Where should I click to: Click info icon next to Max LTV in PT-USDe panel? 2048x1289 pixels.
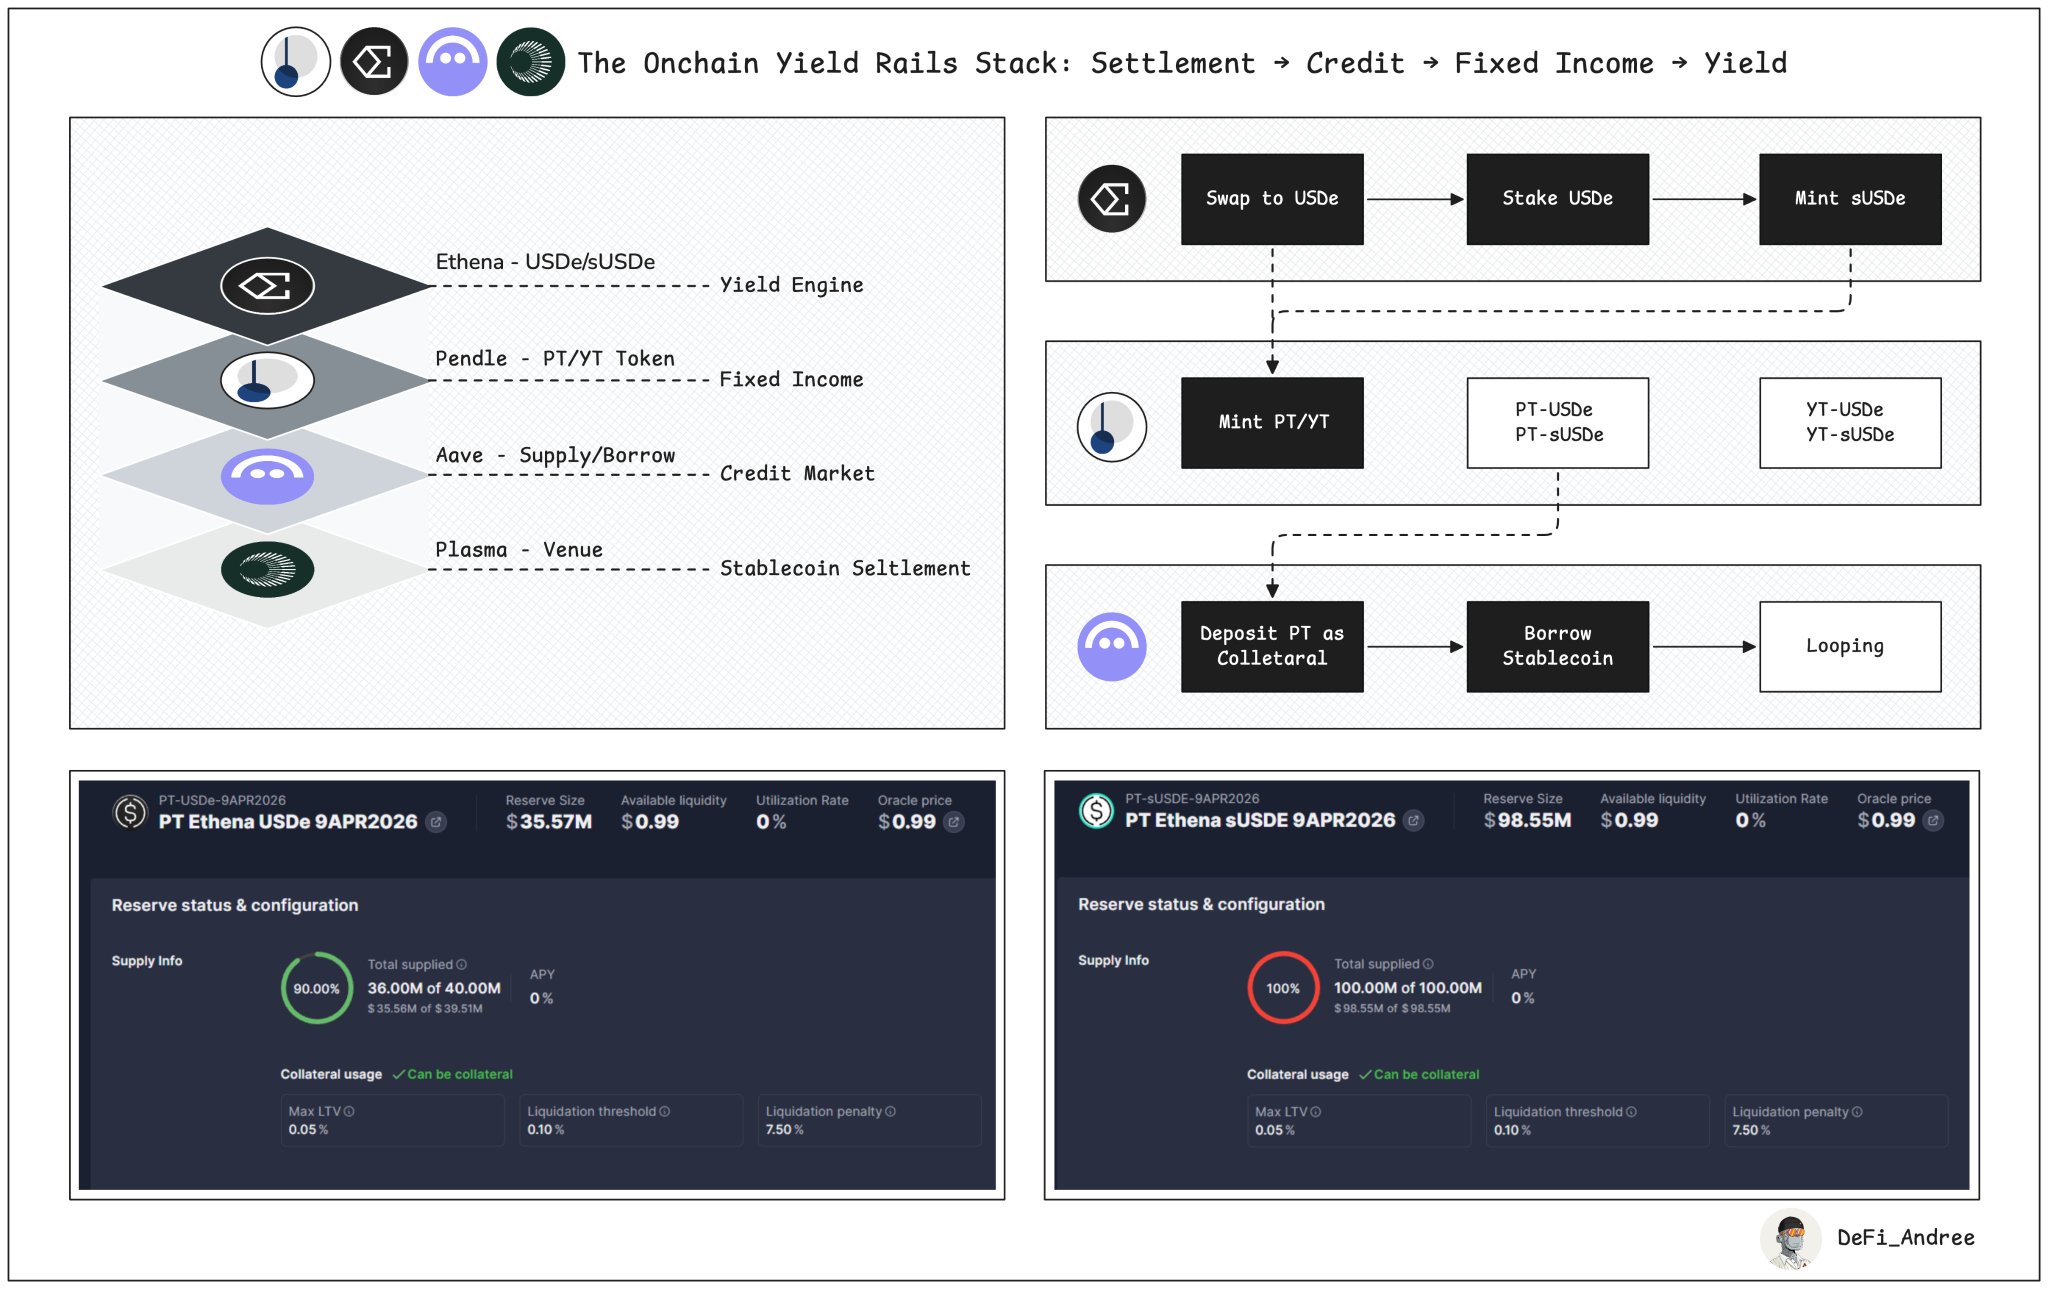click(349, 1111)
